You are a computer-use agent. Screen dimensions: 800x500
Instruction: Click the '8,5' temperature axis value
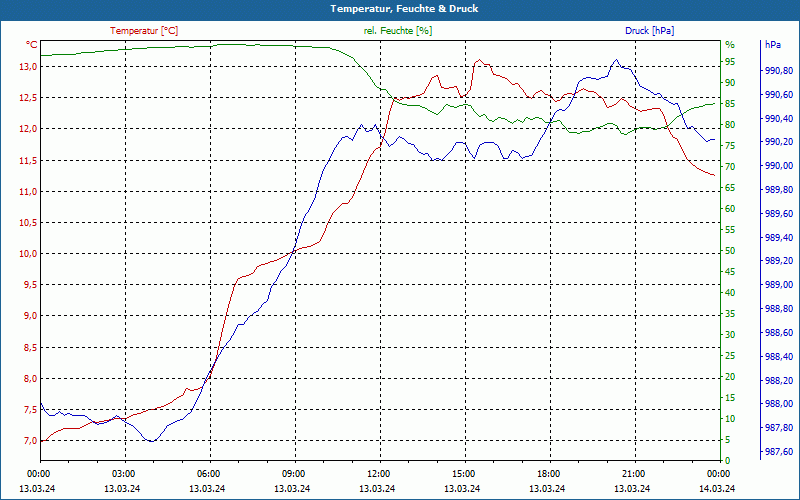(x=30, y=348)
